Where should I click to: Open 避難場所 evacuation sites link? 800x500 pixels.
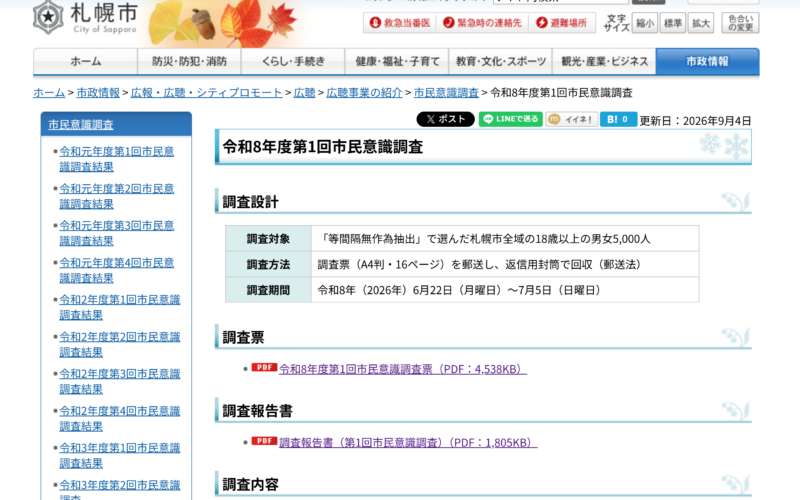pos(562,23)
